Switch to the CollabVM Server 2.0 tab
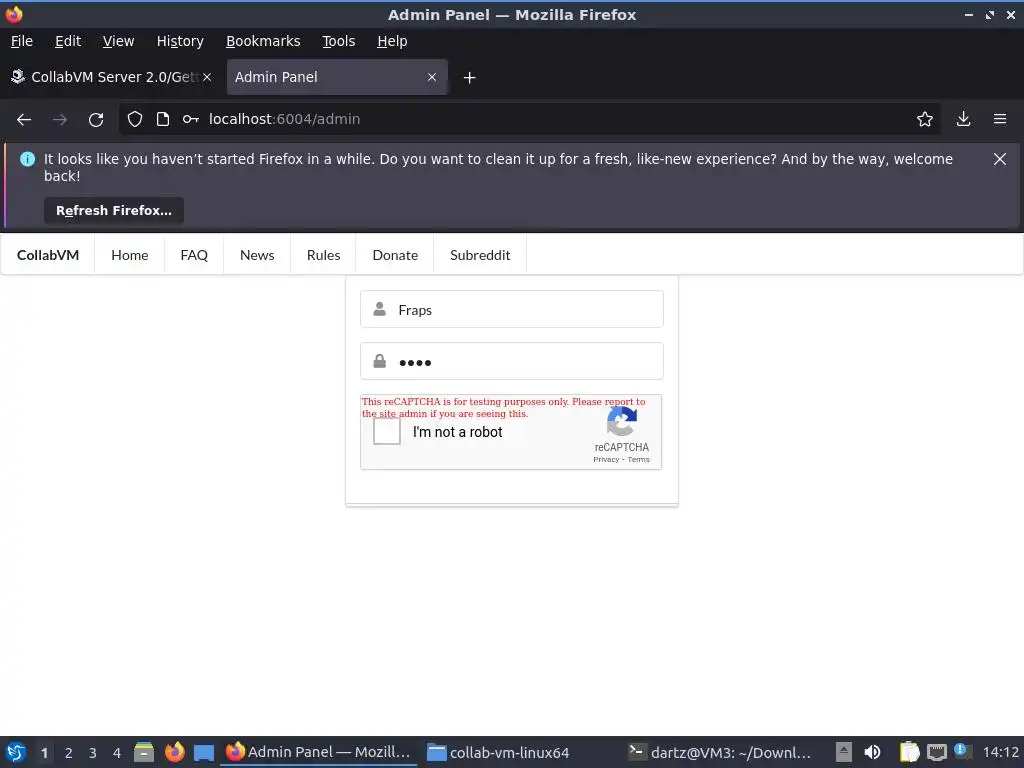1024x768 pixels. (111, 77)
